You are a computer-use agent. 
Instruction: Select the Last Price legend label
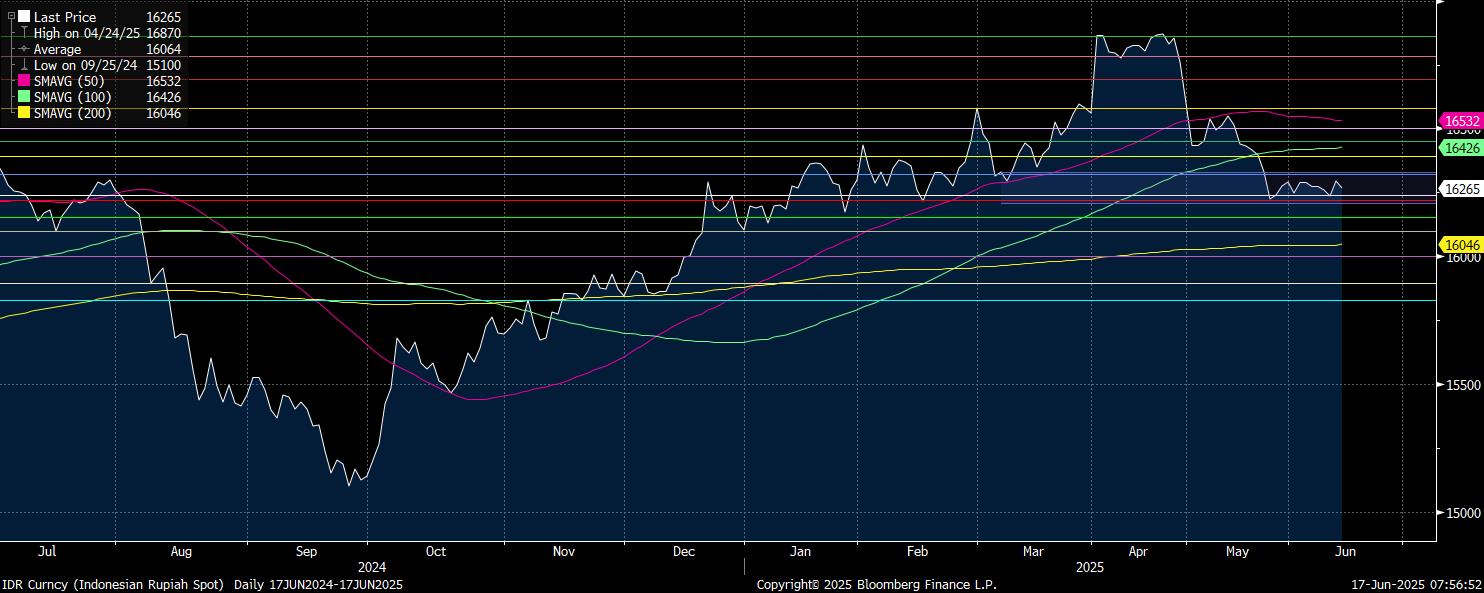tap(65, 17)
